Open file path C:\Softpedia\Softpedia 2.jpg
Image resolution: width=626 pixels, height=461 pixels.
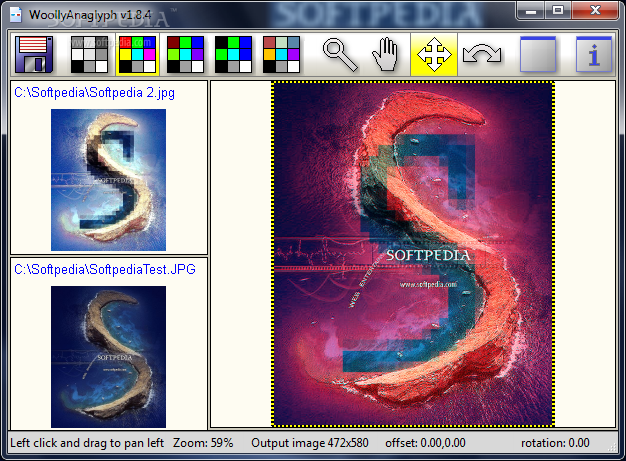click(94, 93)
